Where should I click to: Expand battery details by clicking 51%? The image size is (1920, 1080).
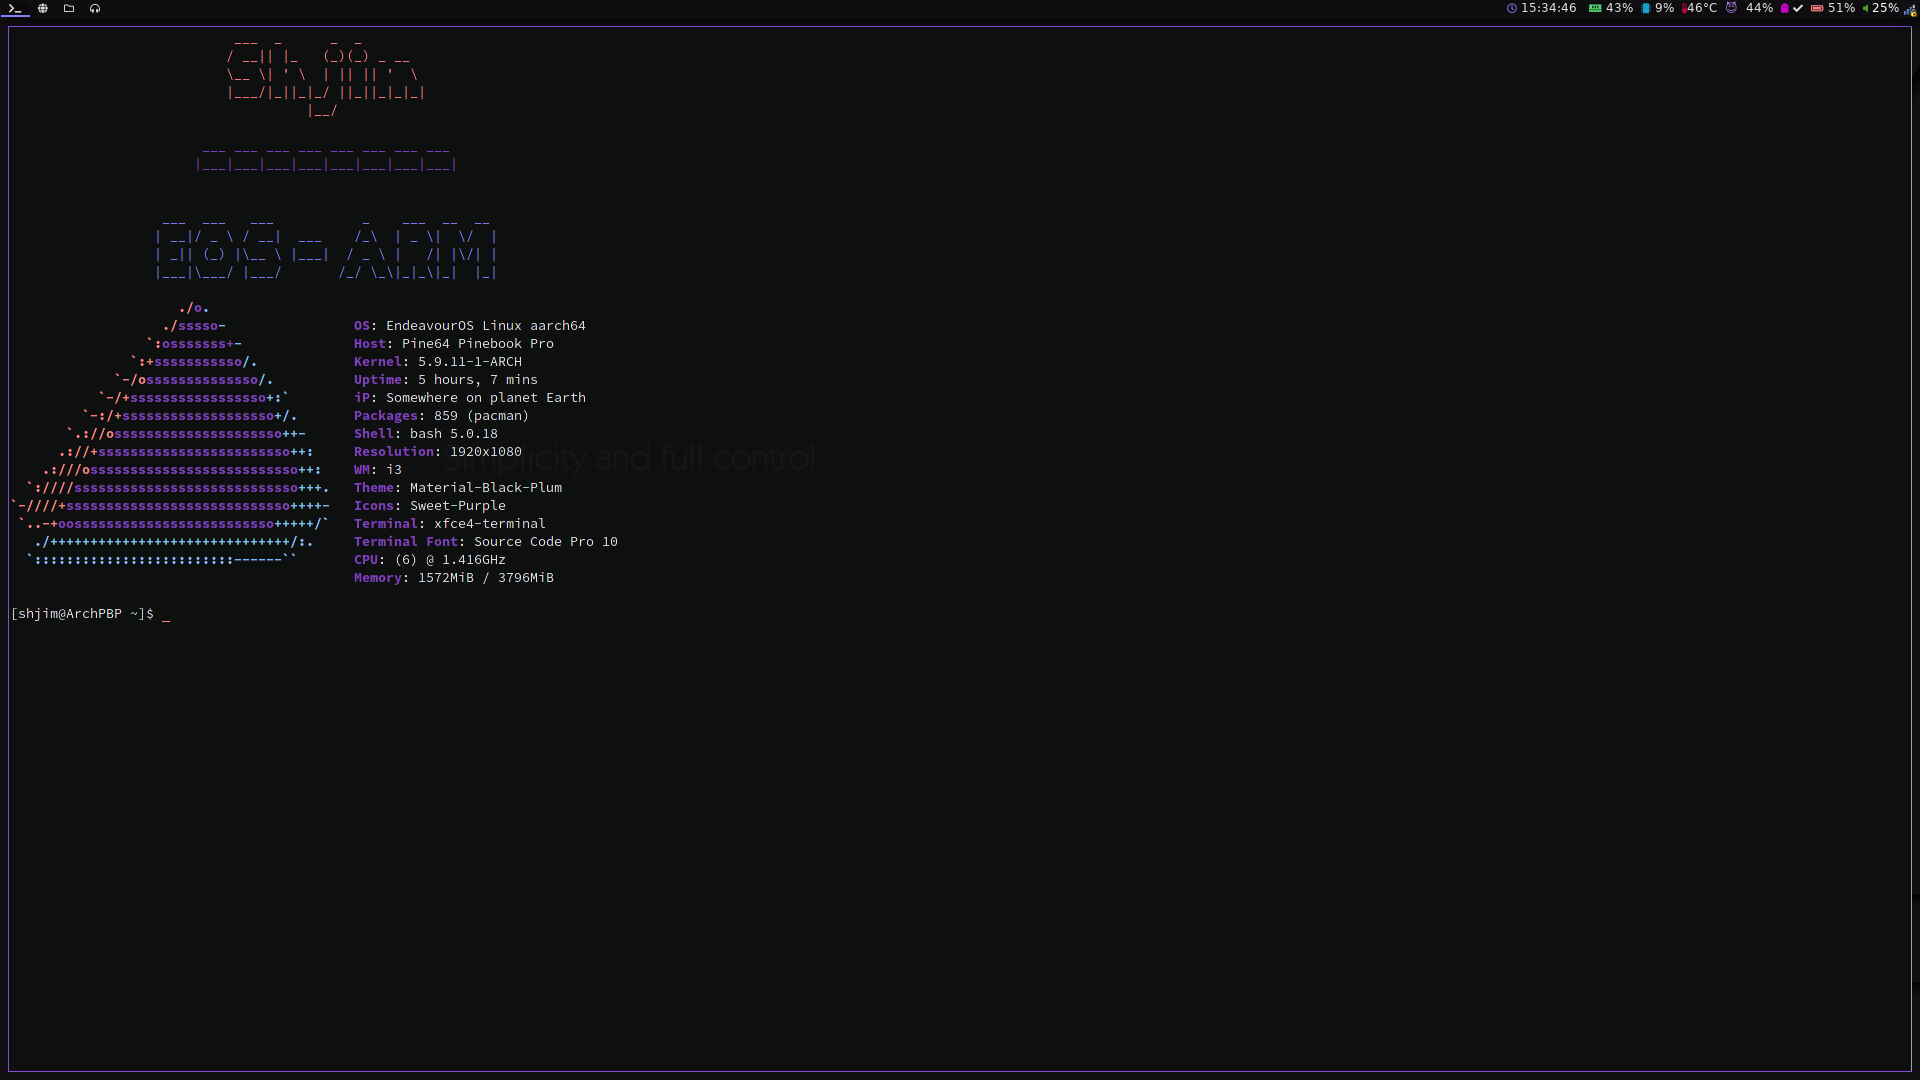(x=1840, y=8)
